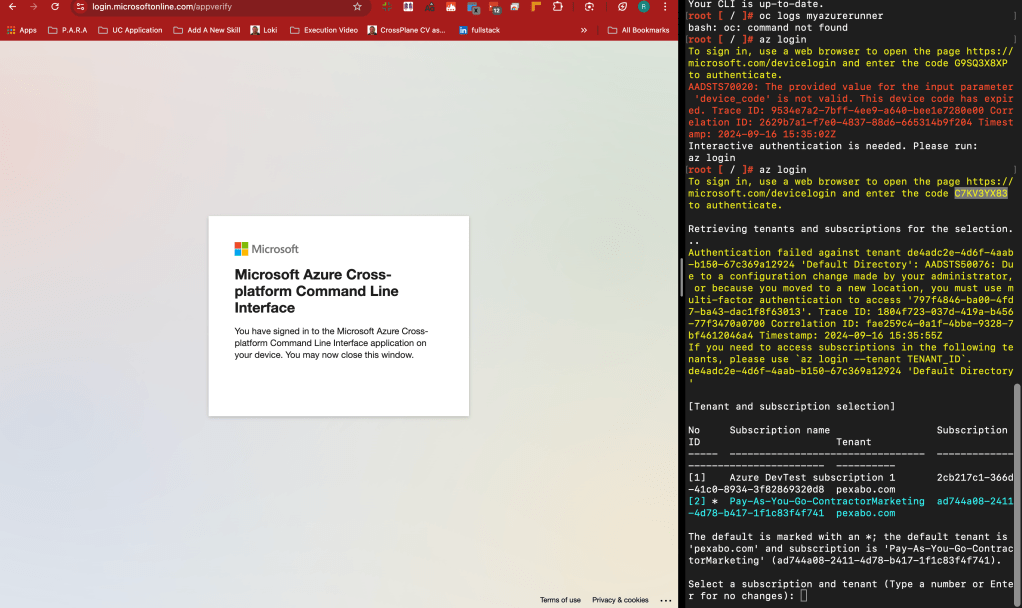This screenshot has height=608, width=1022.
Task: Click the earlier code G9SQ3X8XP in terminal
Action: pos(981,63)
